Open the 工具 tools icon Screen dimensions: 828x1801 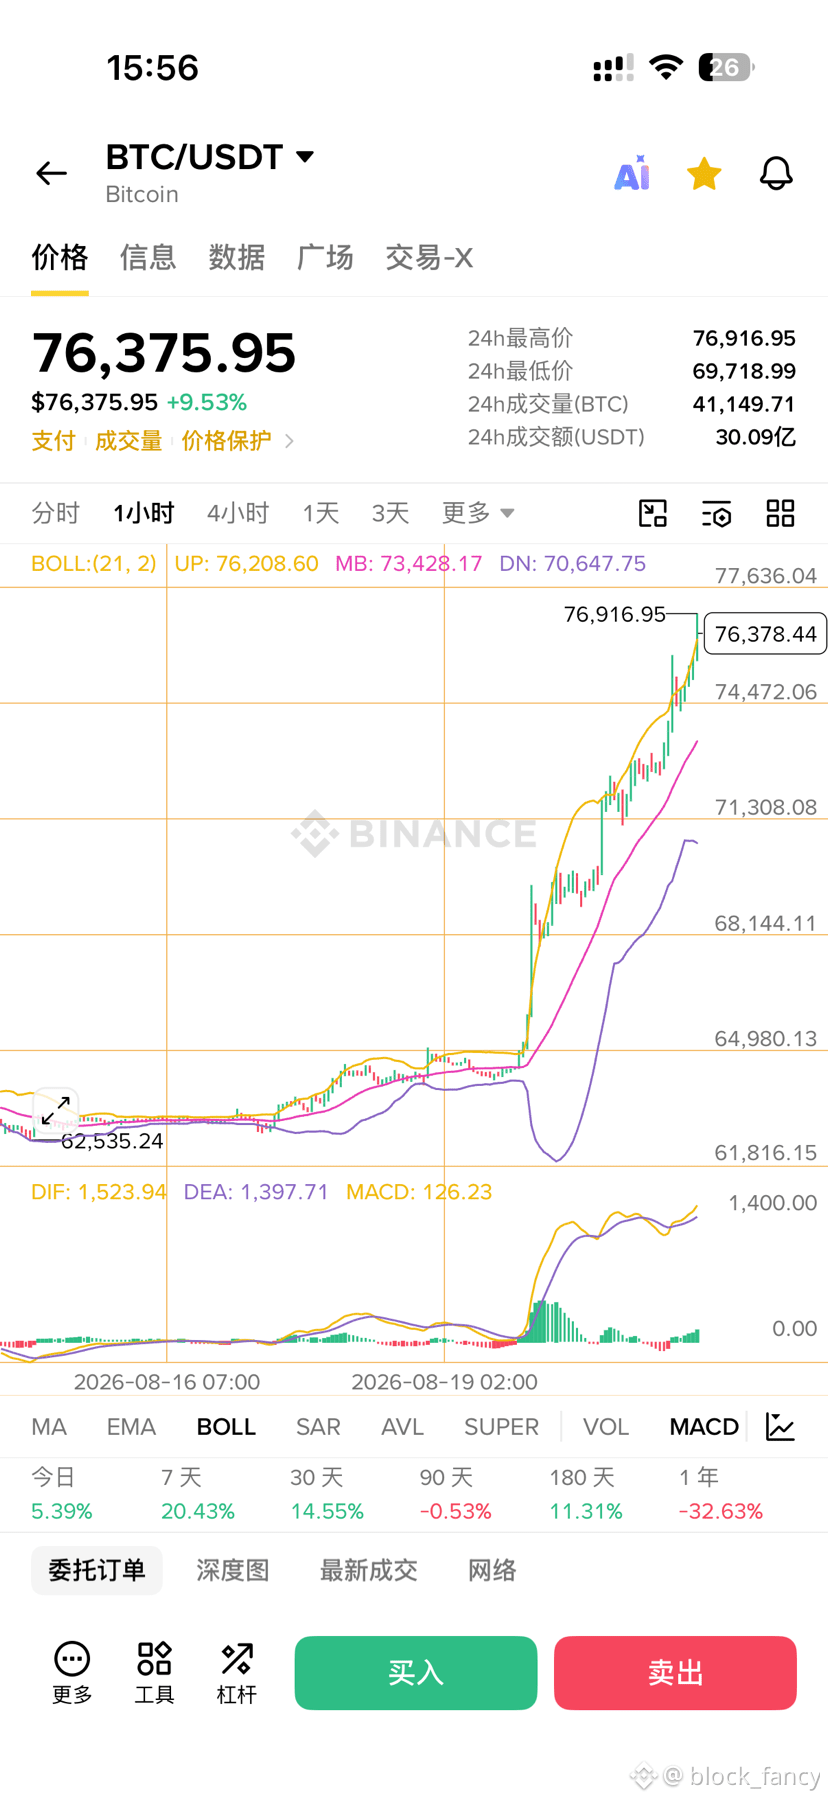pos(154,1673)
